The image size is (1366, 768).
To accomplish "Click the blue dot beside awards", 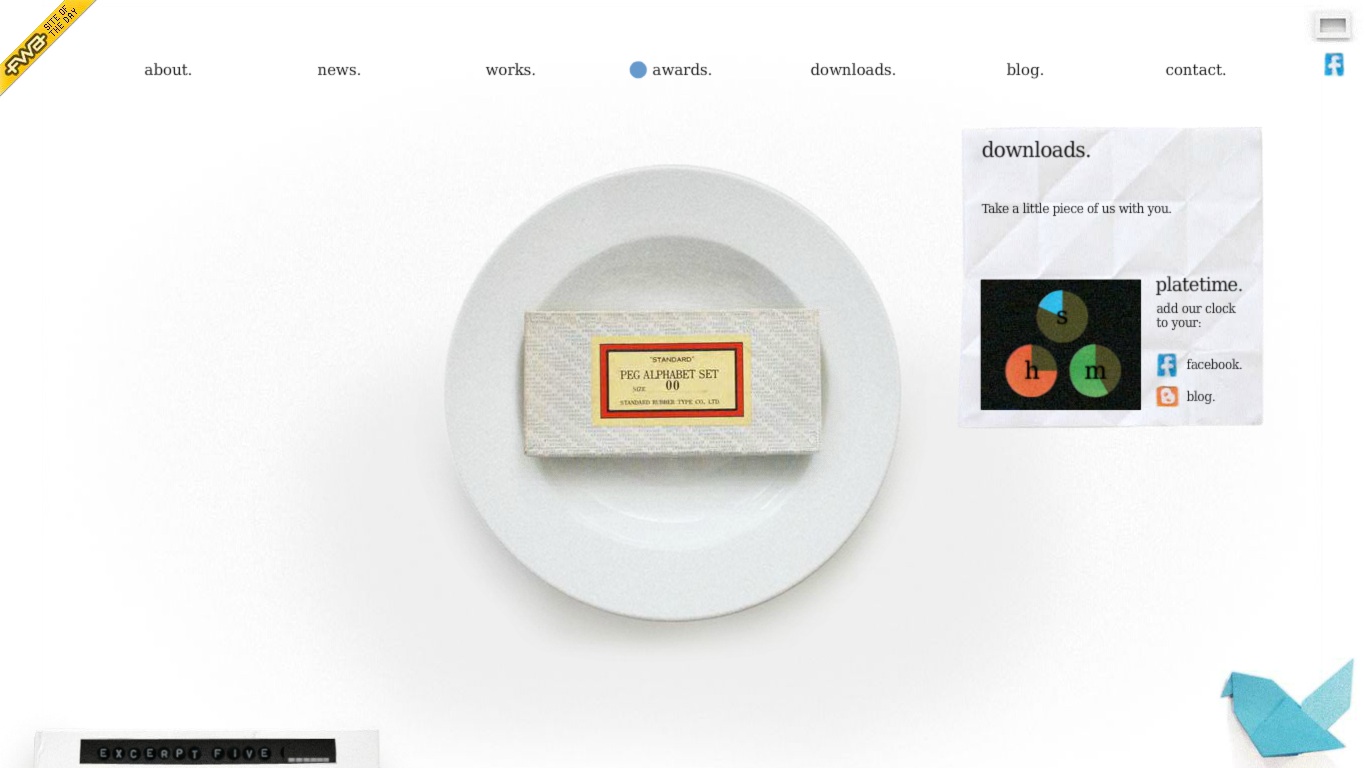I will click(x=638, y=70).
